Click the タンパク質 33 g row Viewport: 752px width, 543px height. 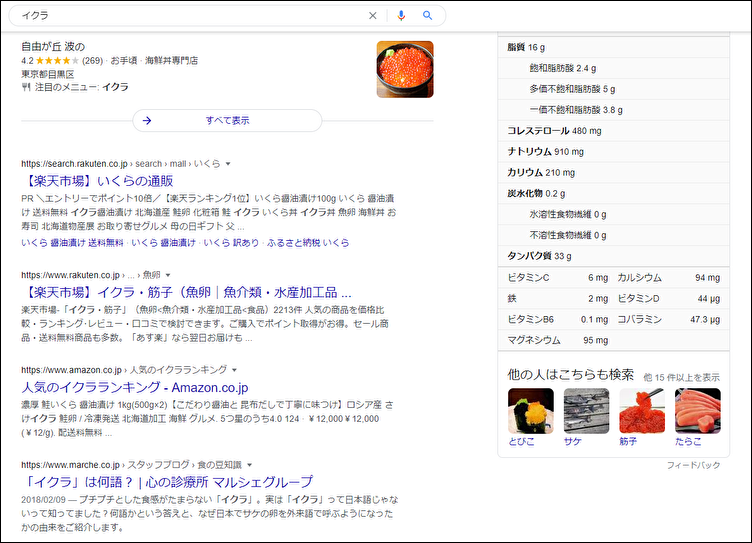click(614, 256)
